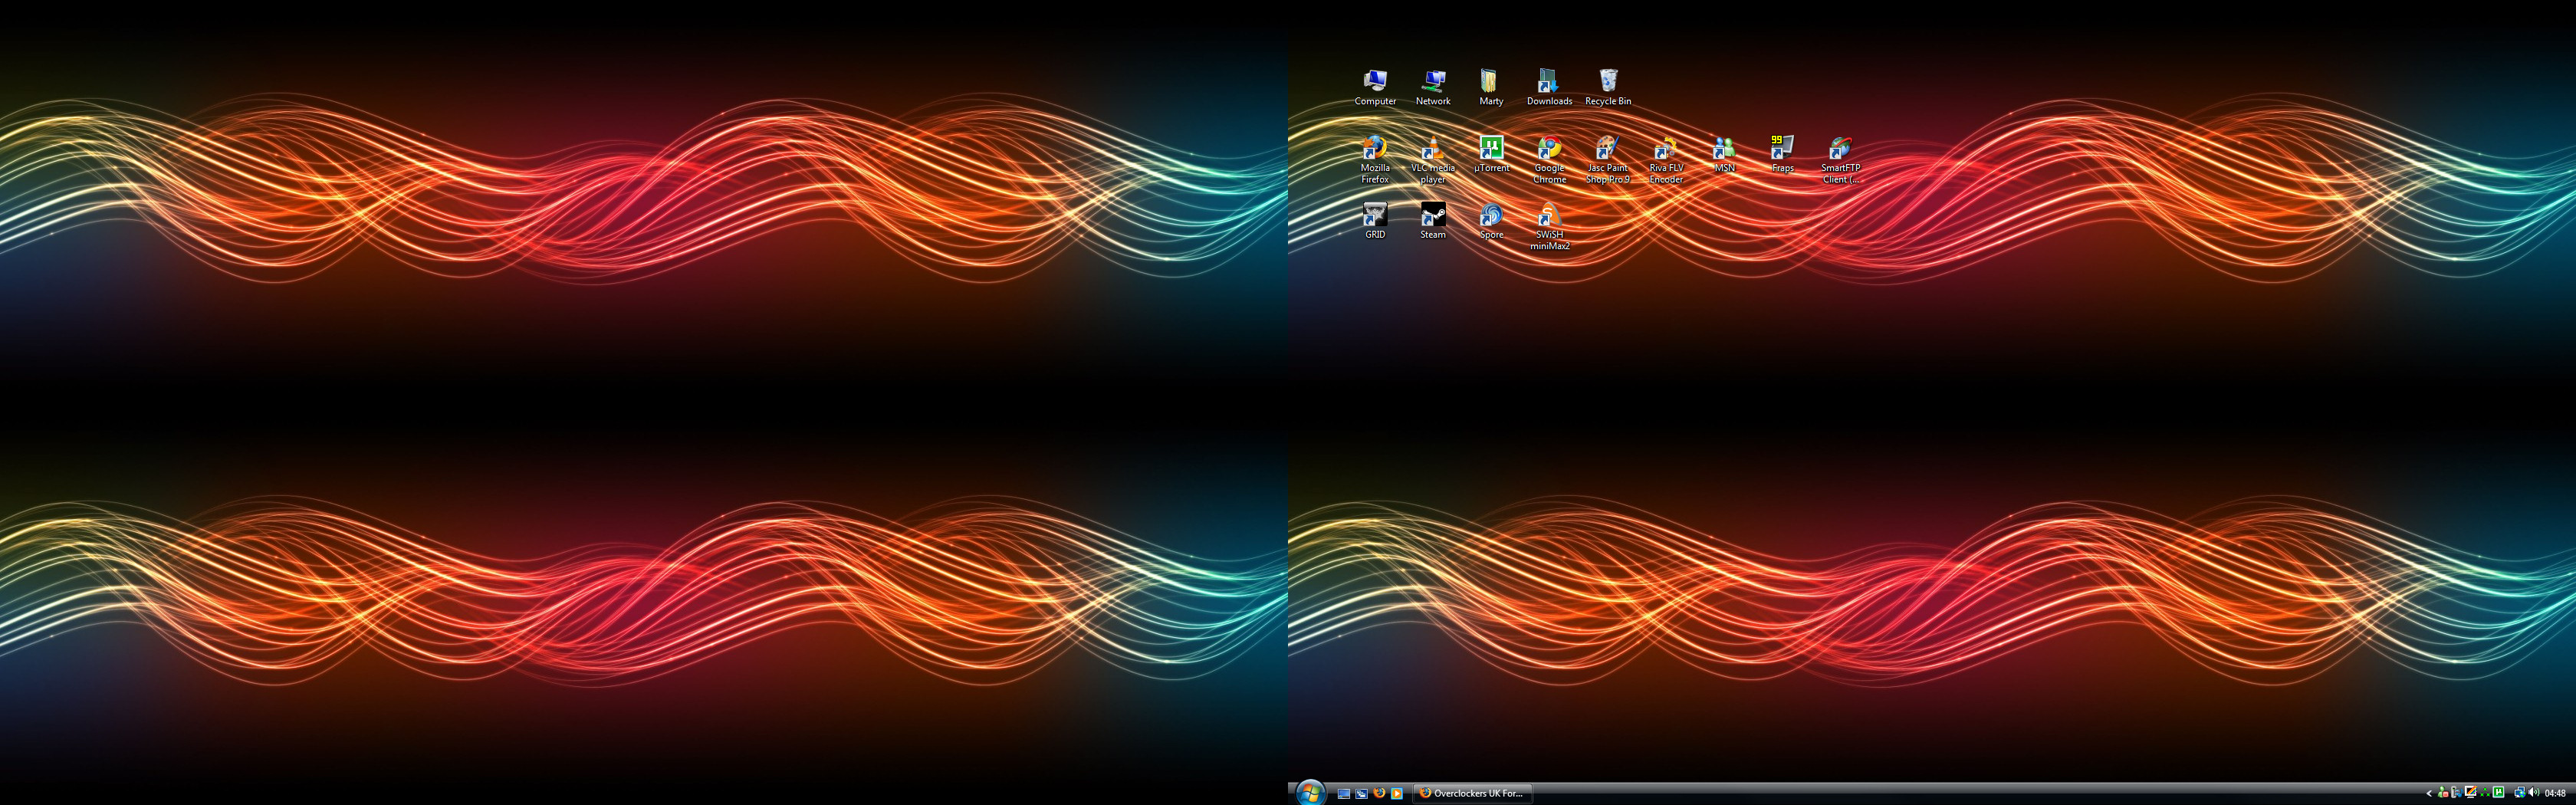Click the Jasc Paint Shop Pro 9 shortcut

pyautogui.click(x=1607, y=150)
